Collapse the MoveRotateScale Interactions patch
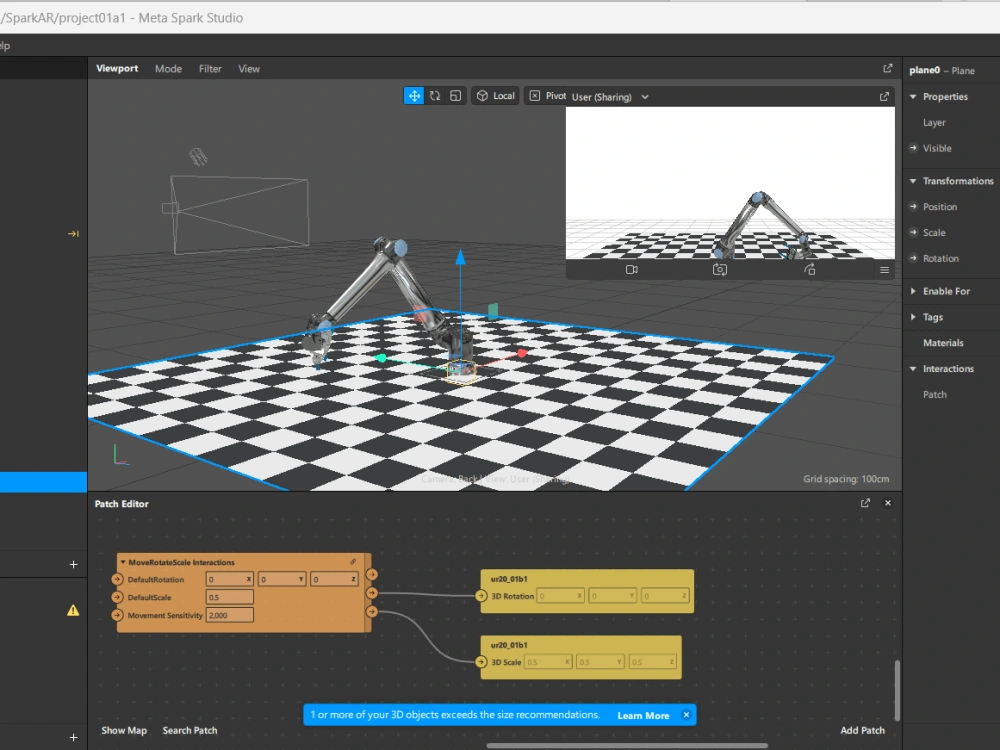The image size is (1000, 750). (x=123, y=562)
